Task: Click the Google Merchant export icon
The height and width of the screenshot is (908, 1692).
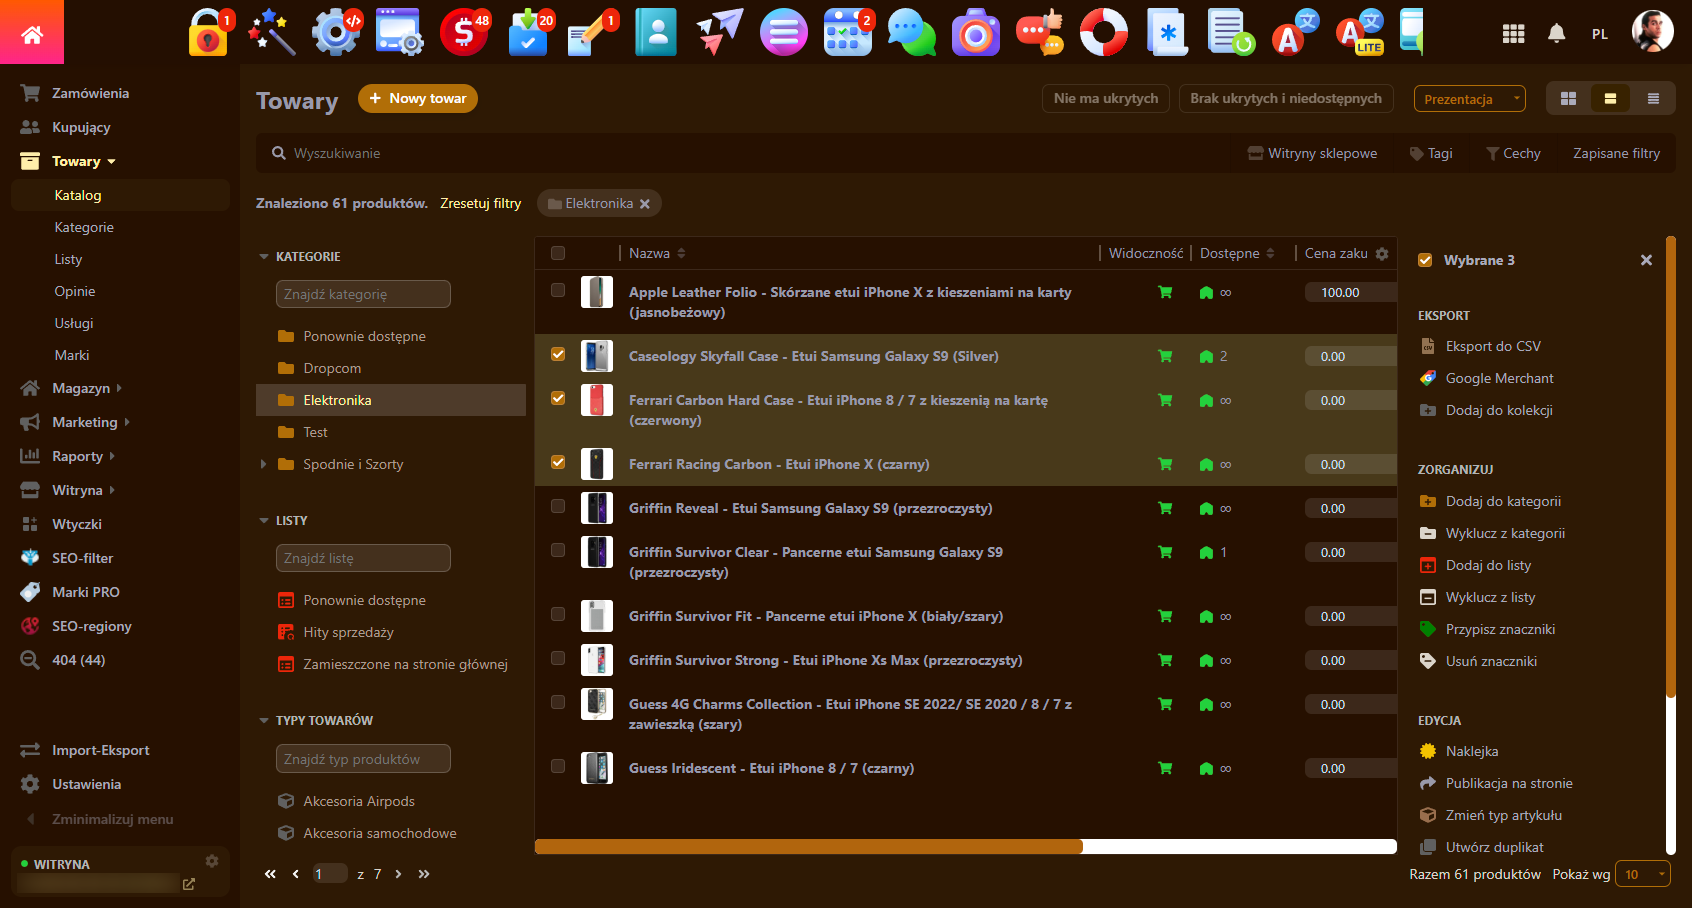Action: click(1428, 378)
